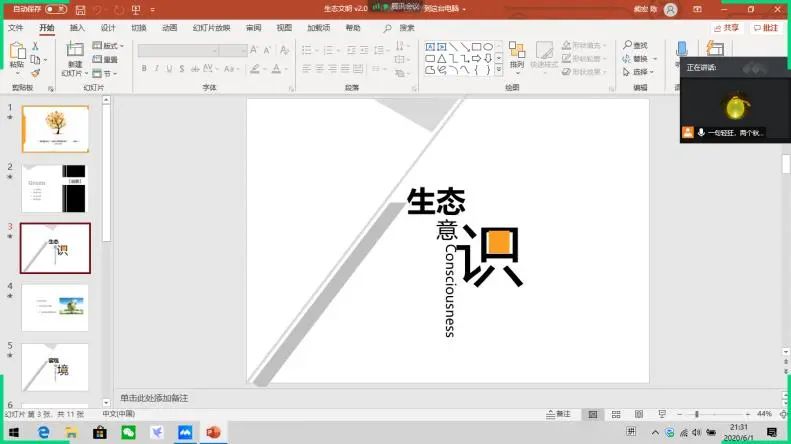
Task: Select the Format Painter brush icon
Action: pyautogui.click(x=35, y=73)
